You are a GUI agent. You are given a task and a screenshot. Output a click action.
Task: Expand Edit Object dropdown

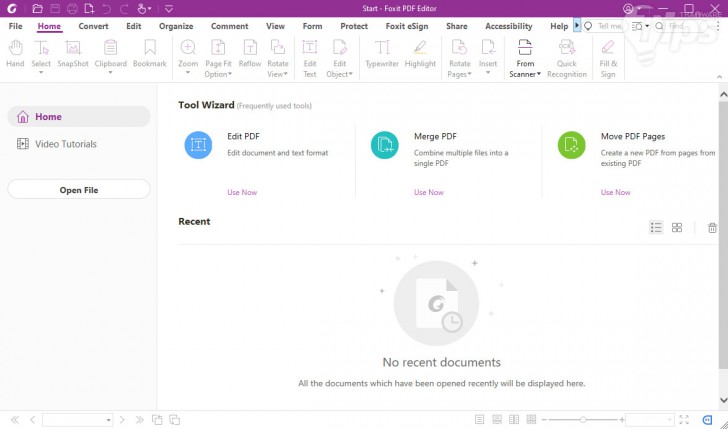coord(351,74)
